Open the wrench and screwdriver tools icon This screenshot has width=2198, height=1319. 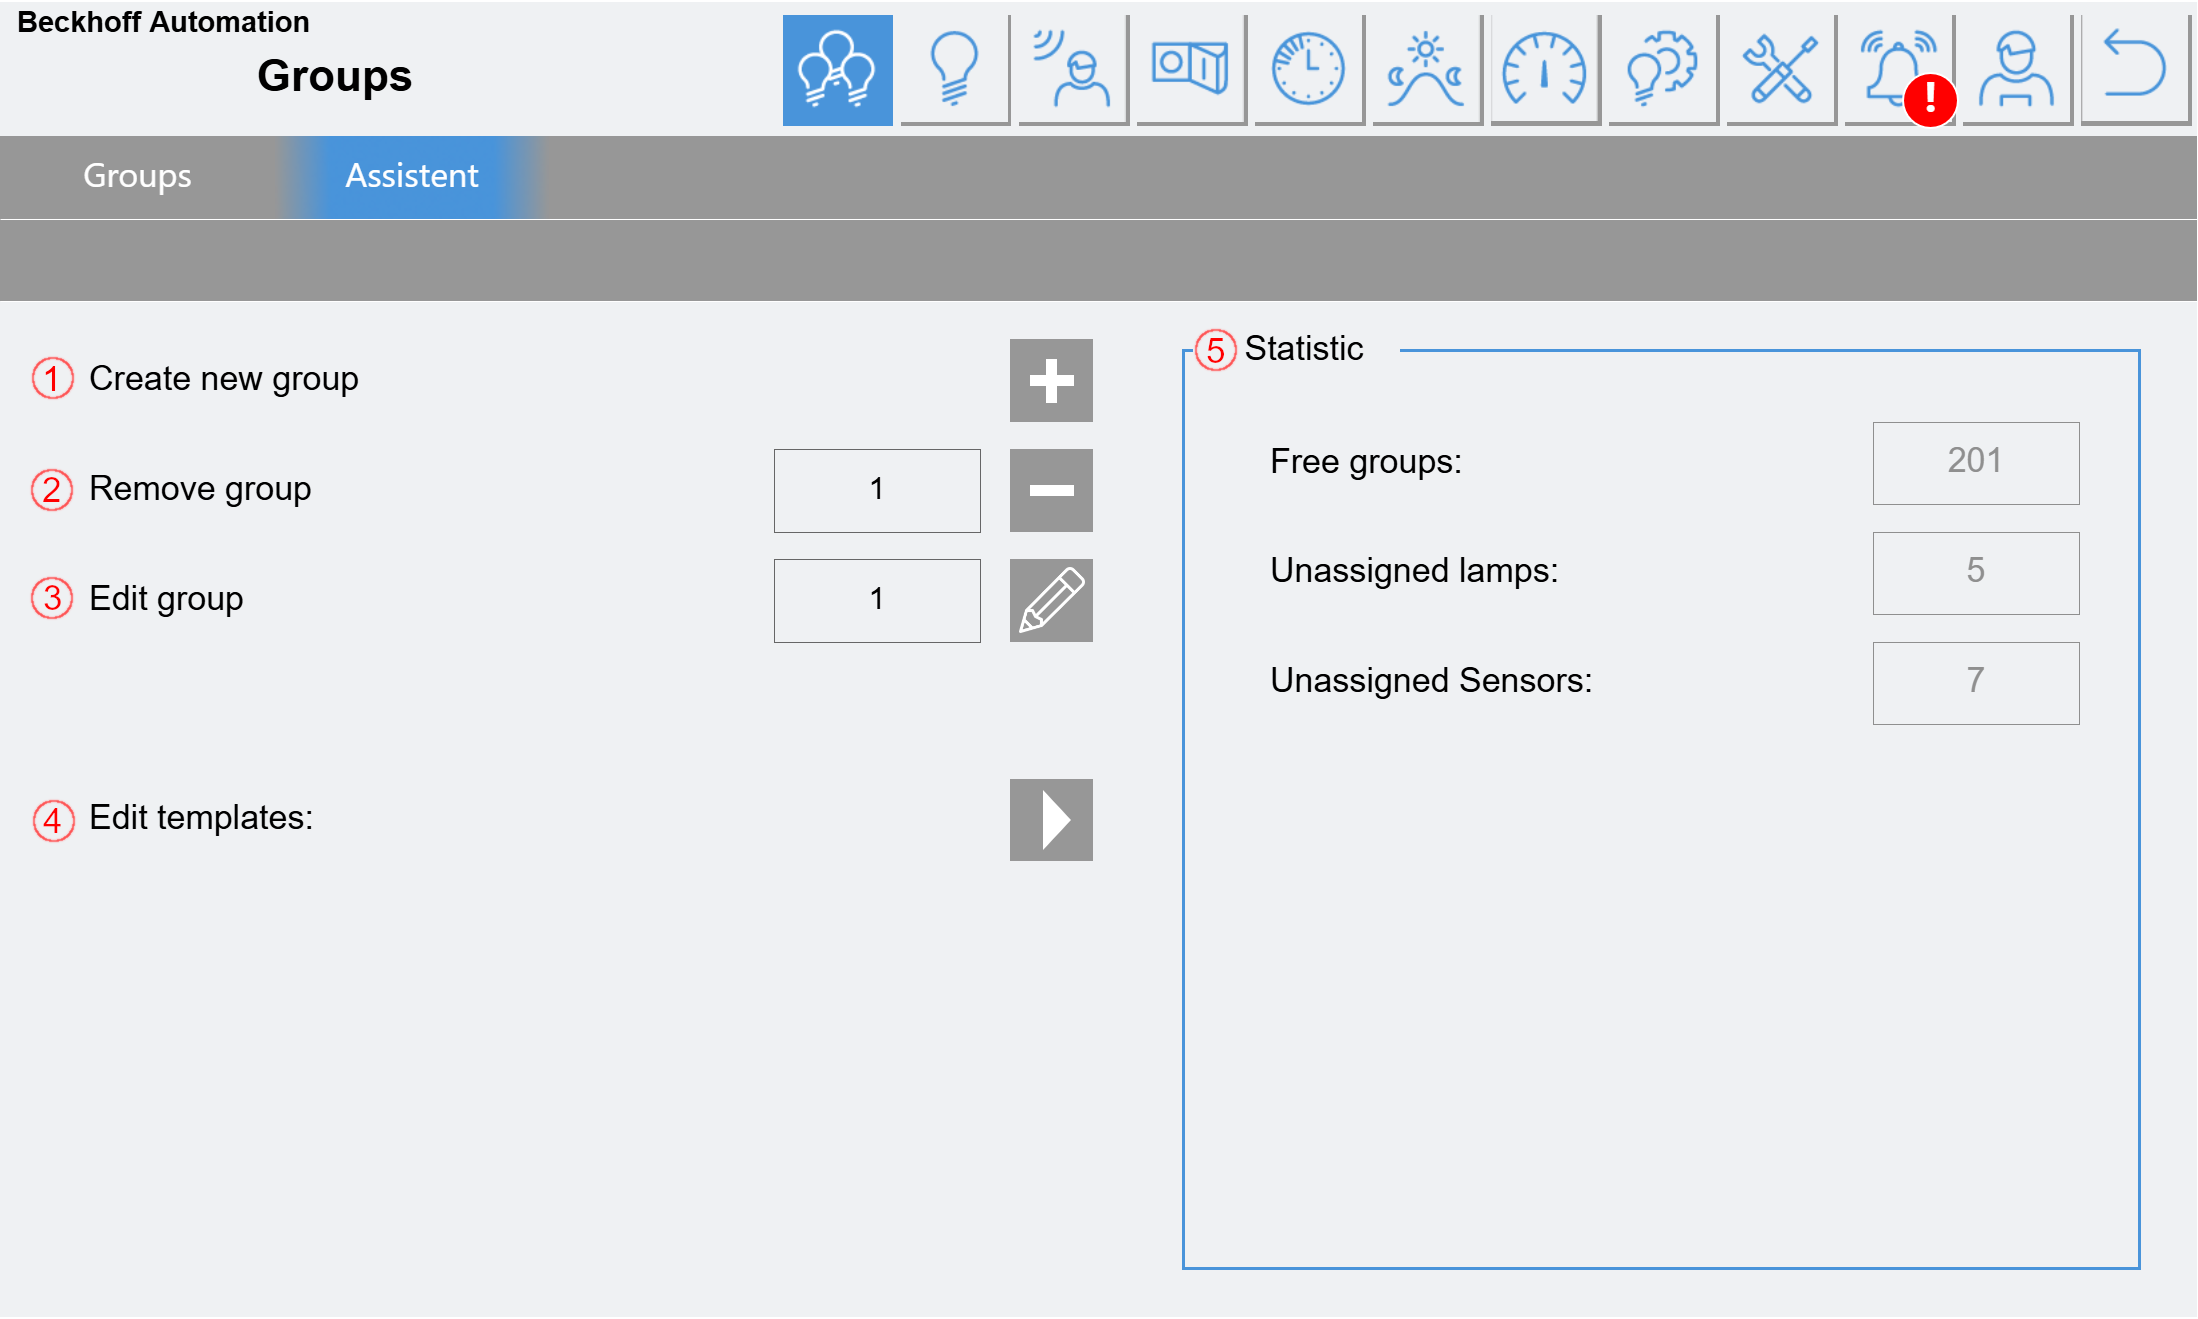1781,70
